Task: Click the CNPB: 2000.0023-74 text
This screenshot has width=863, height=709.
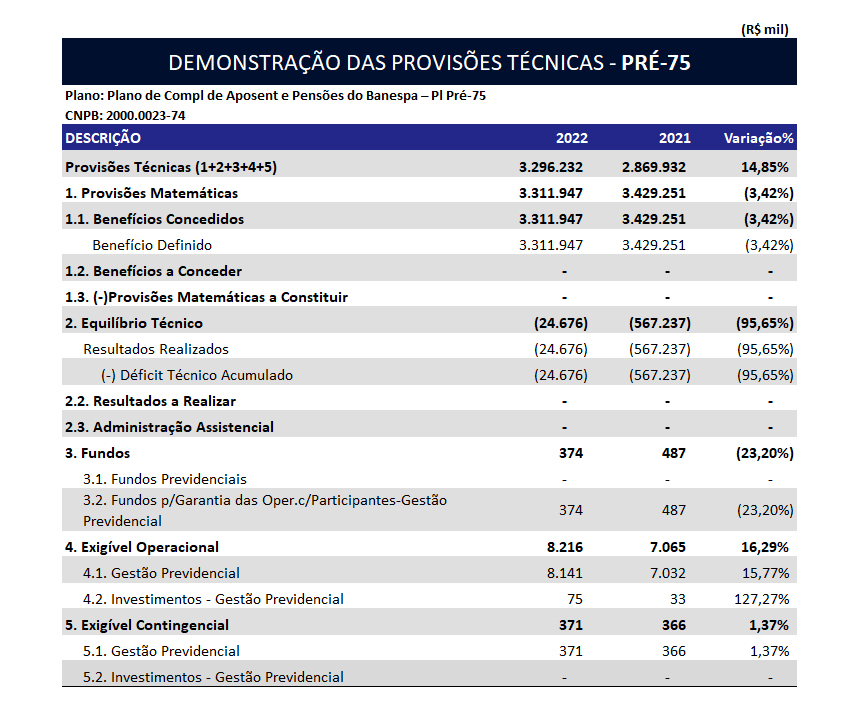Action: [x=125, y=115]
